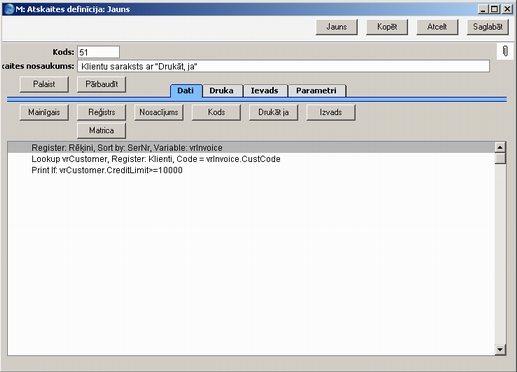Click the Jauns button

[337, 27]
